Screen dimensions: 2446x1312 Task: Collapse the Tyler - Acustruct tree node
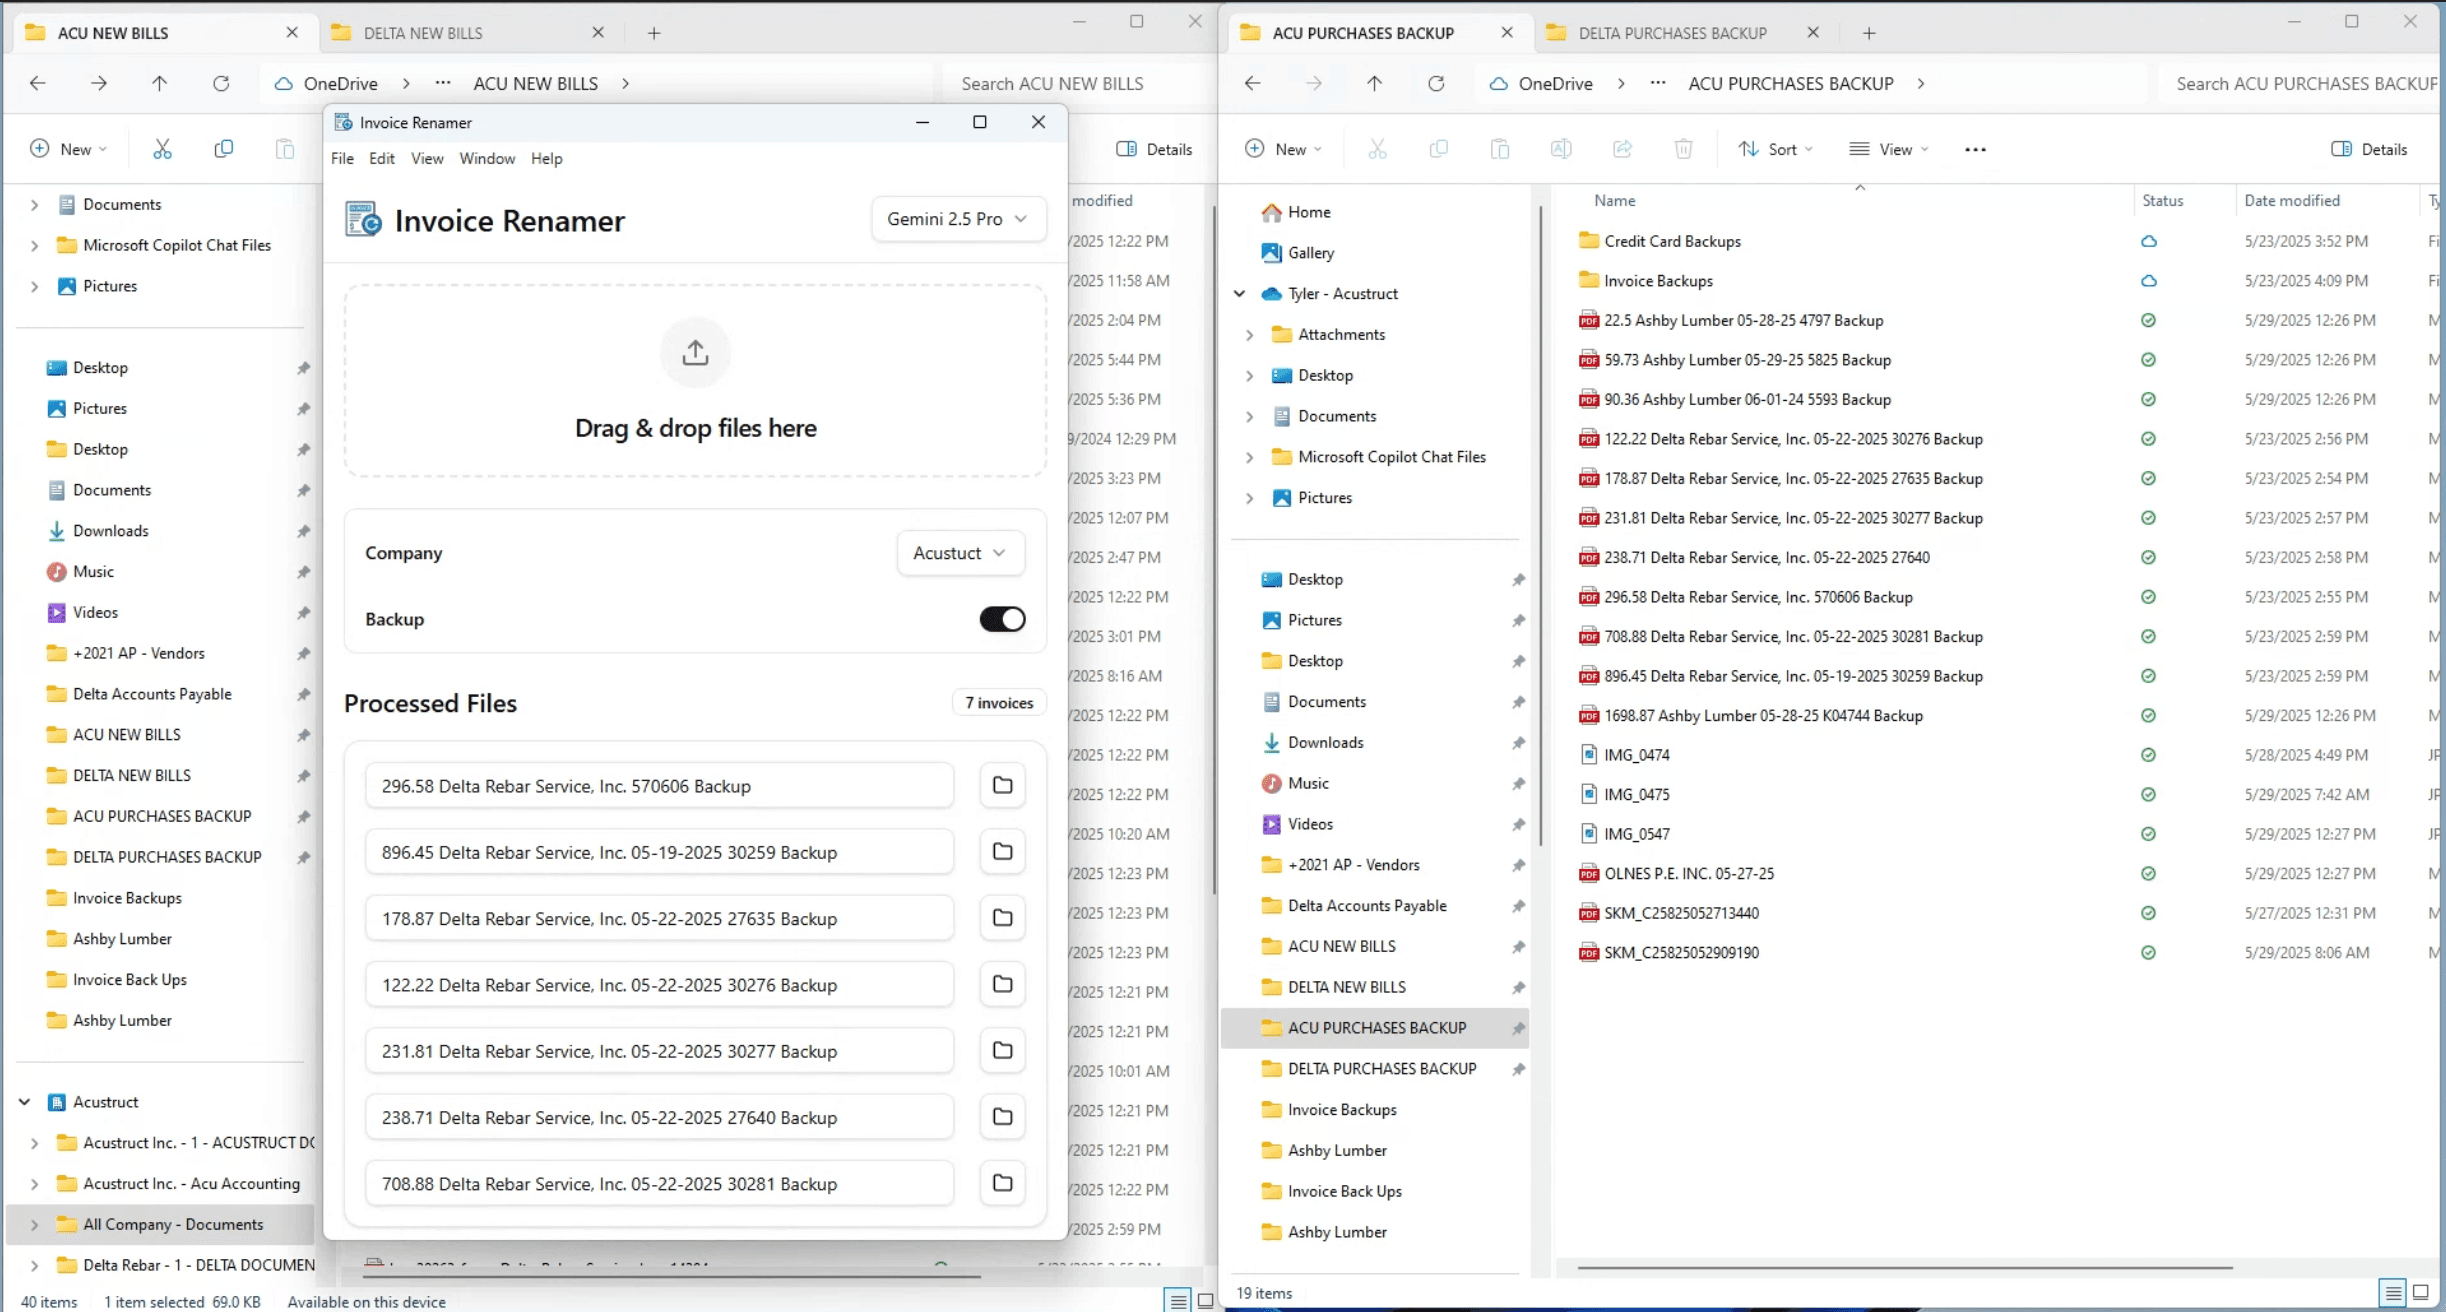[1240, 294]
